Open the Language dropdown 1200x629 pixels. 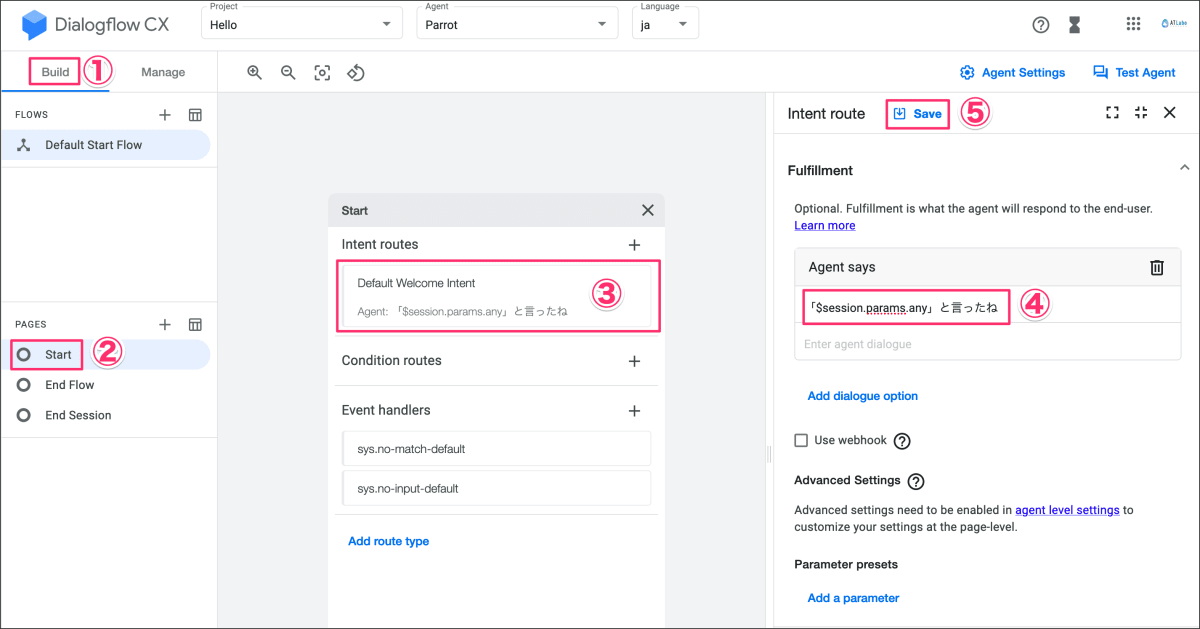665,24
